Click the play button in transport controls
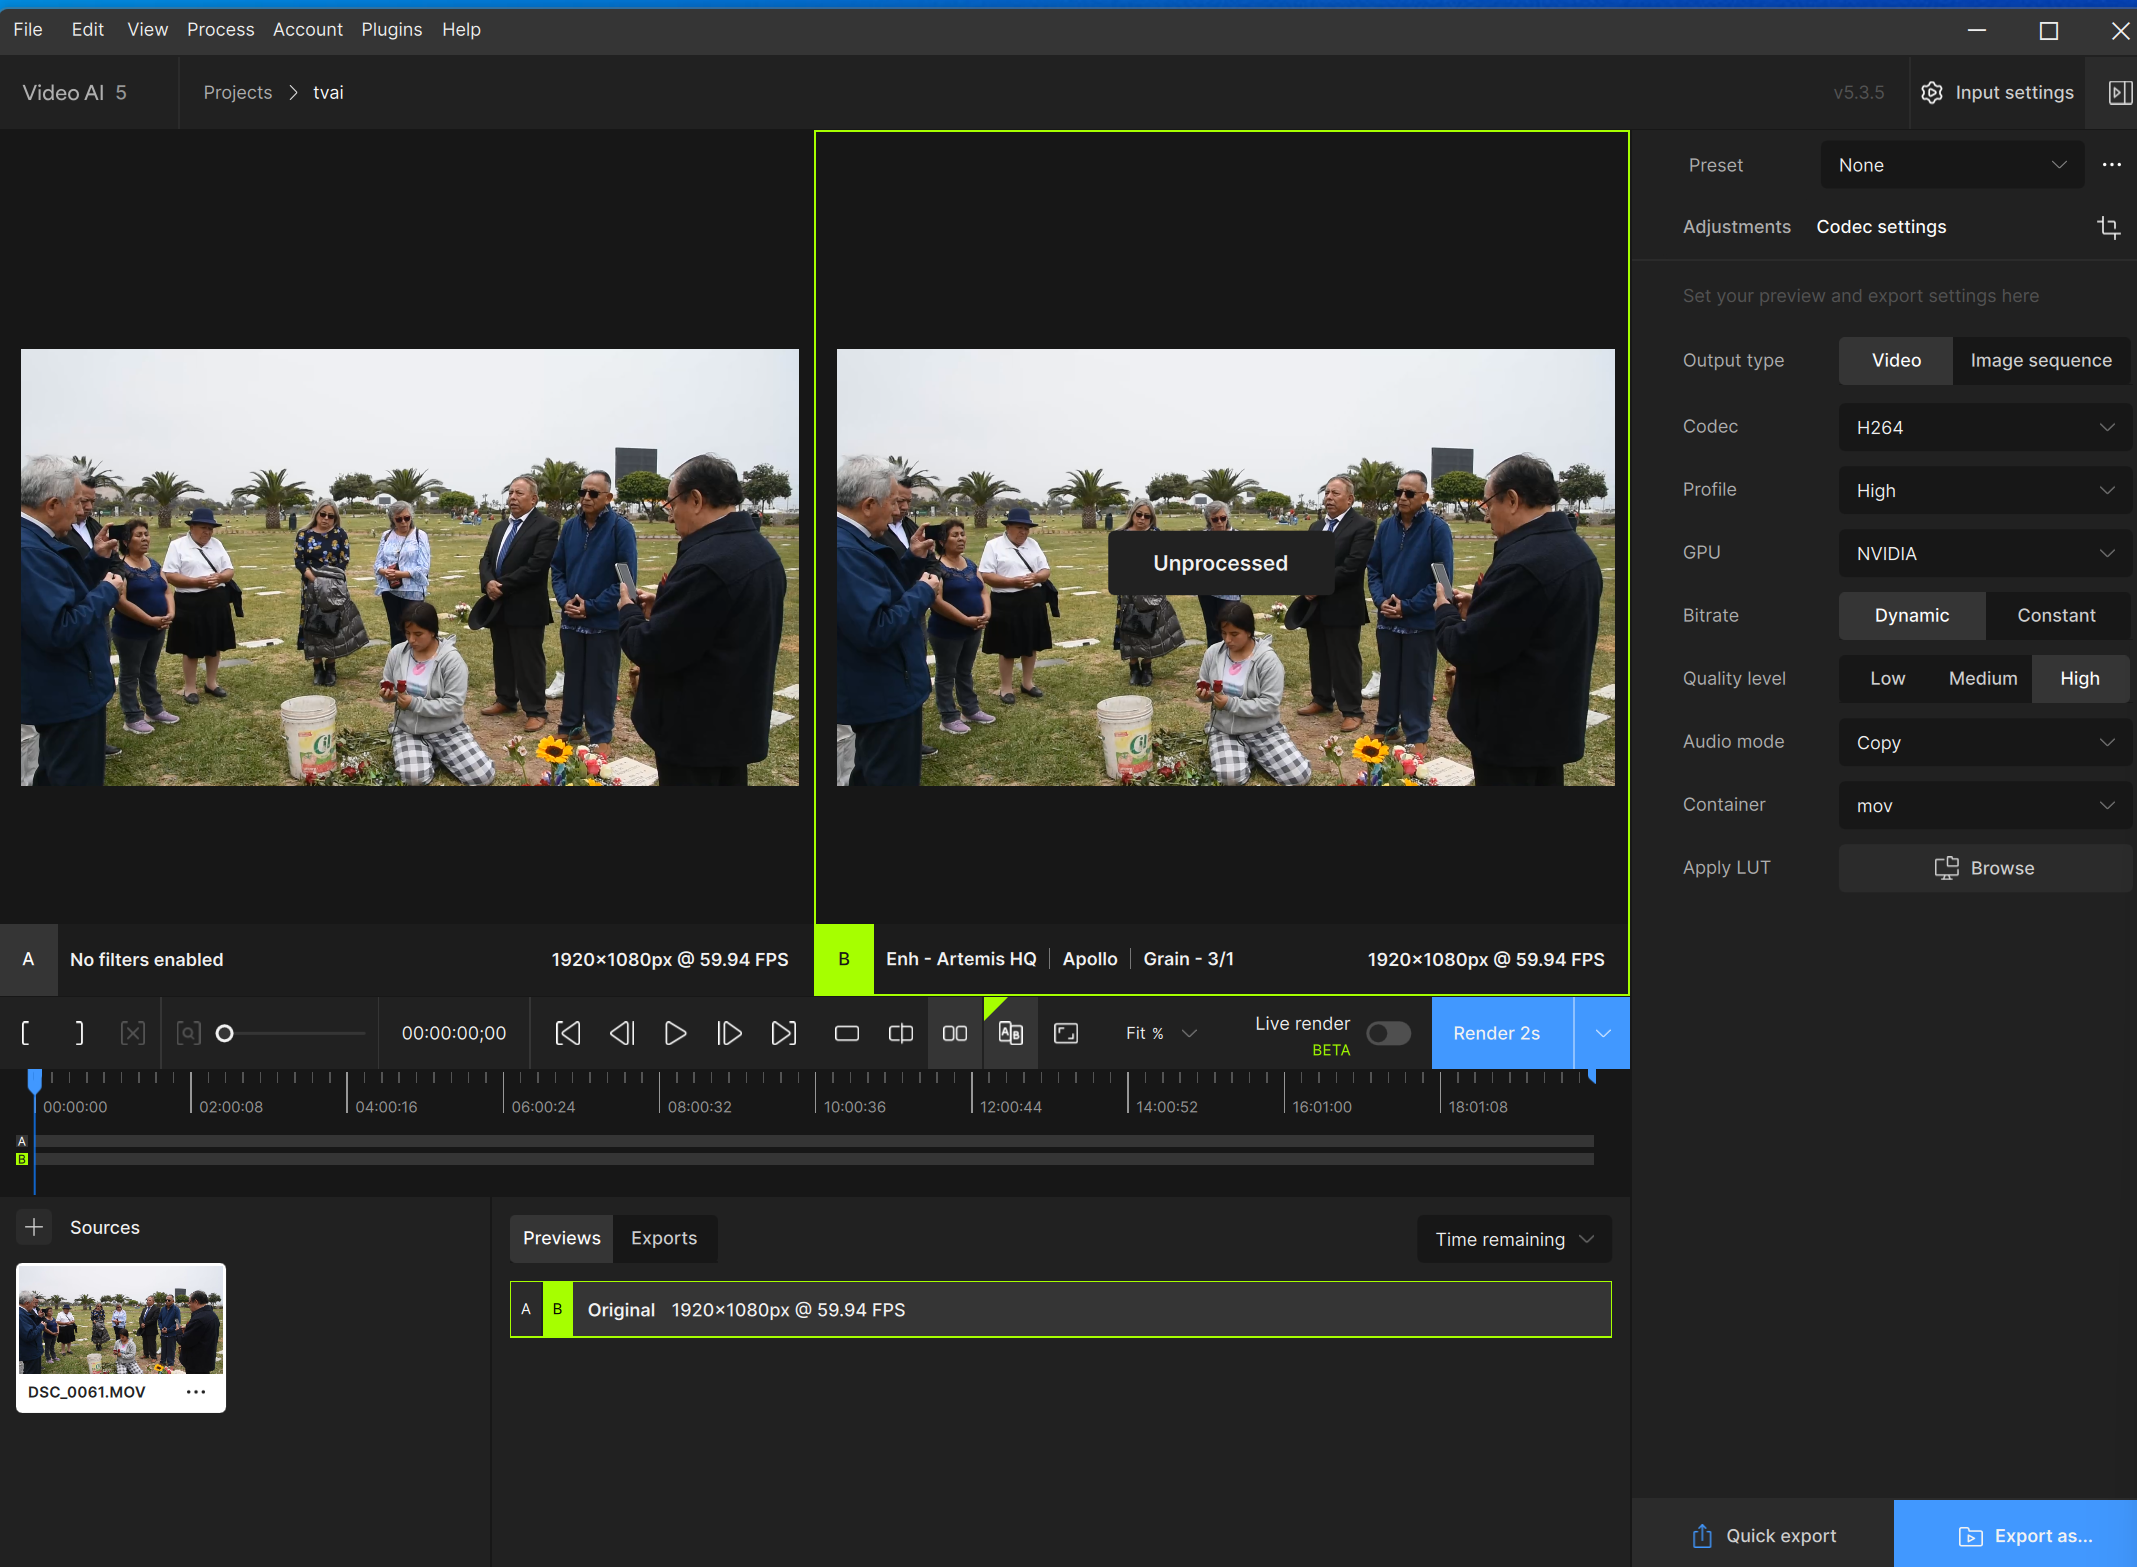The height and width of the screenshot is (1567, 2137). click(x=675, y=1033)
